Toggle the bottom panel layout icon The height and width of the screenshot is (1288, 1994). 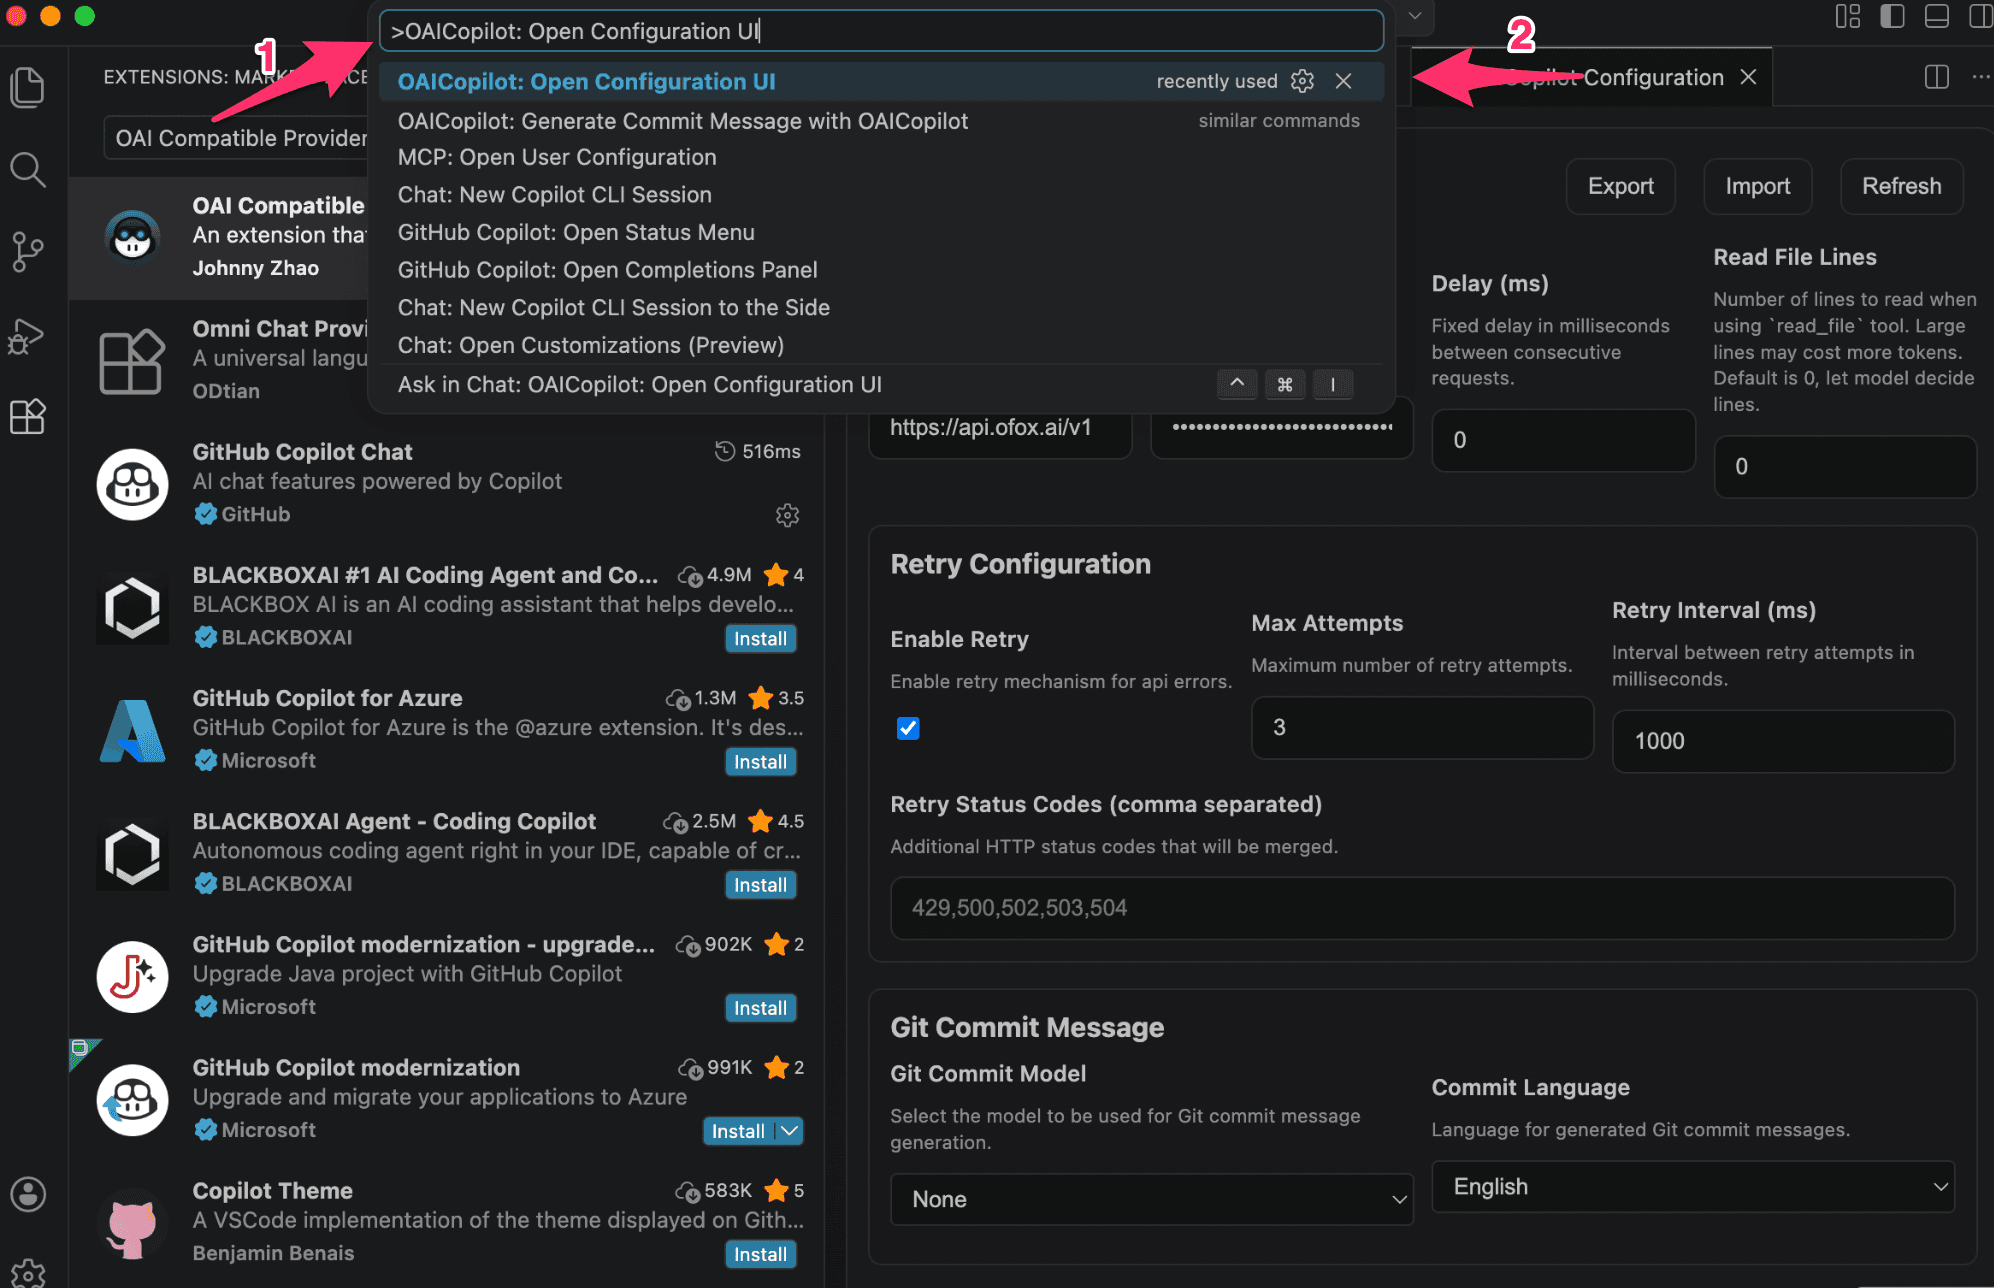click(1936, 16)
